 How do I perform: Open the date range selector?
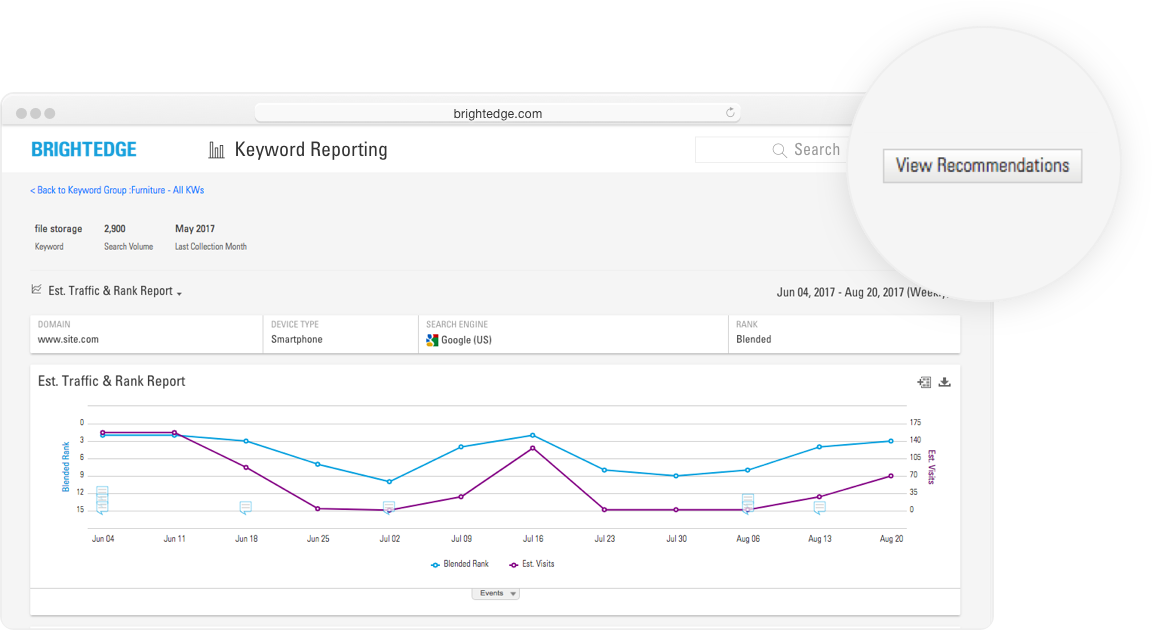coord(858,293)
